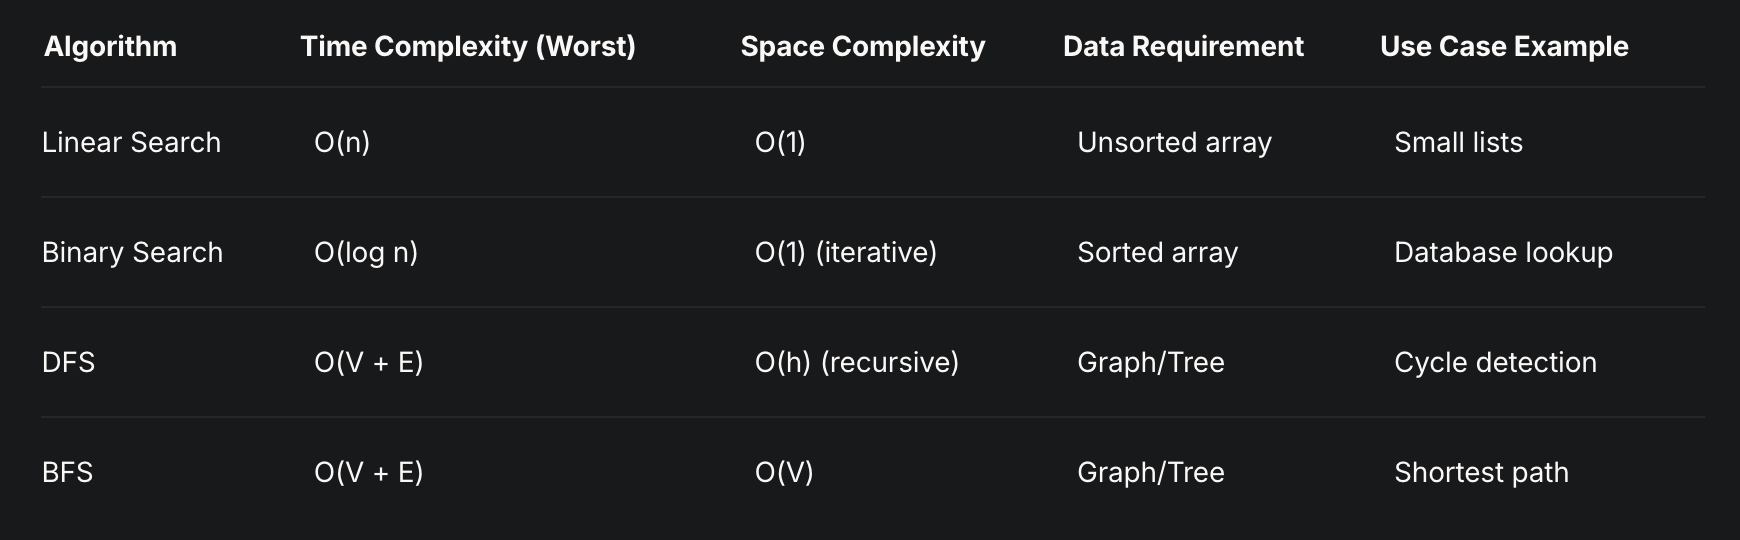1740x540 pixels.
Task: Select the BFS row name
Action: 67,472
